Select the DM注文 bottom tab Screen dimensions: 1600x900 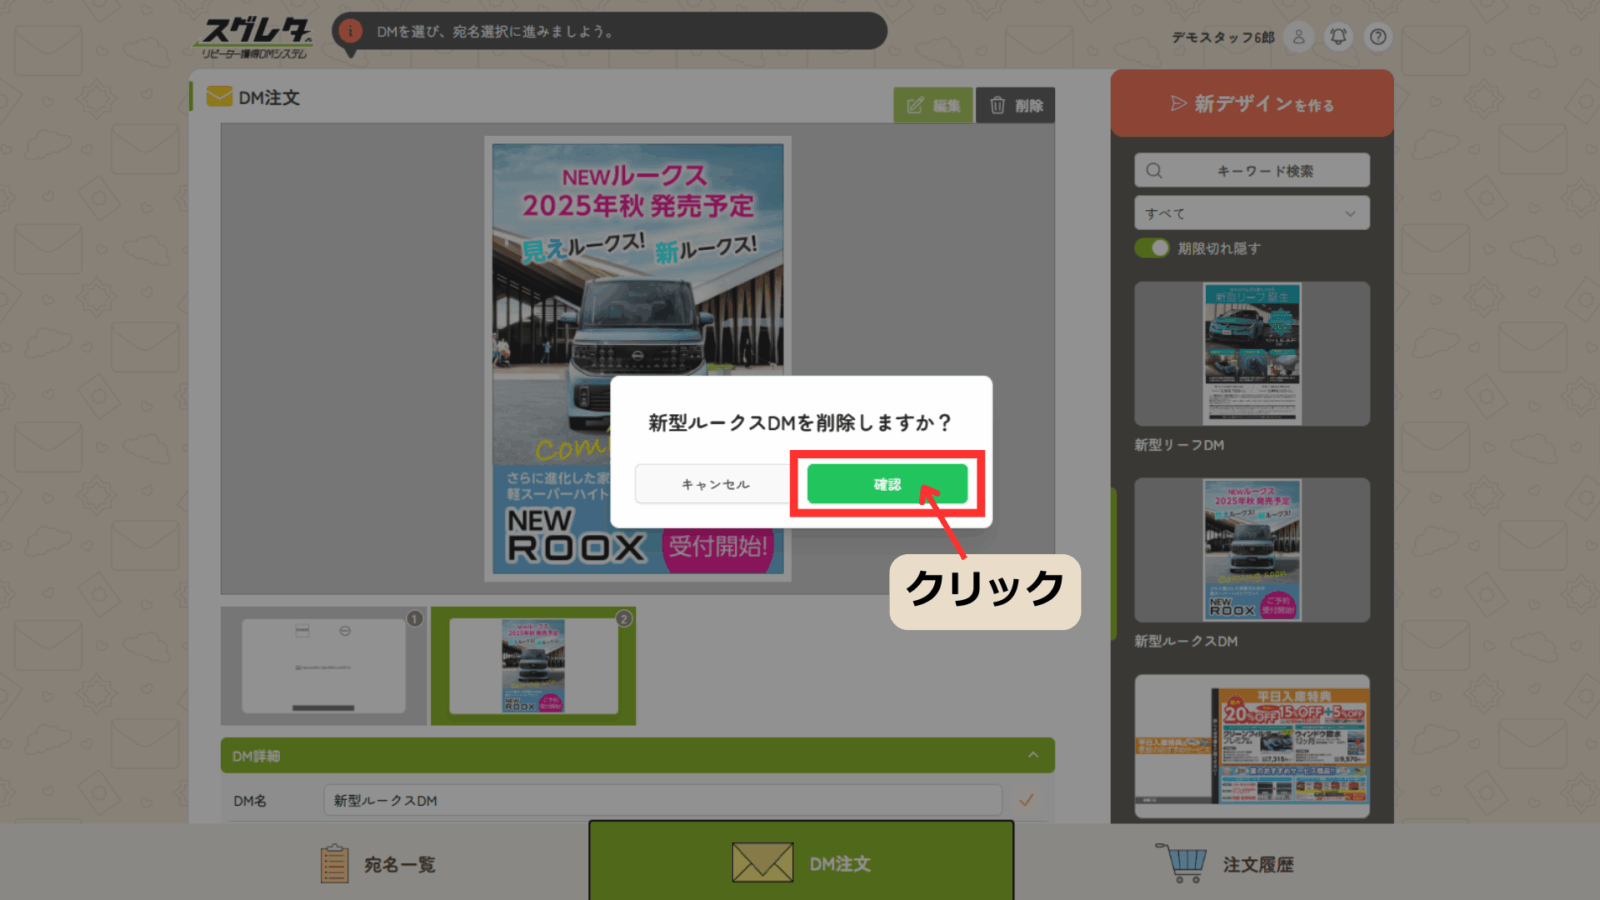point(801,862)
